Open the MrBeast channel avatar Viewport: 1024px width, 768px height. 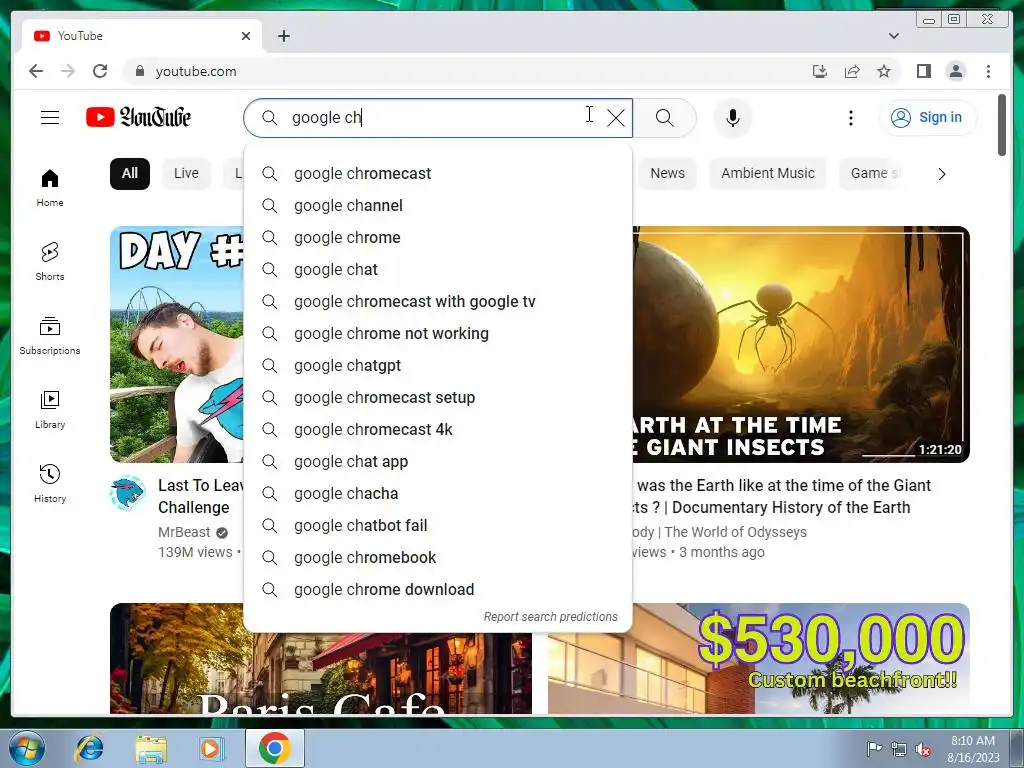click(127, 494)
